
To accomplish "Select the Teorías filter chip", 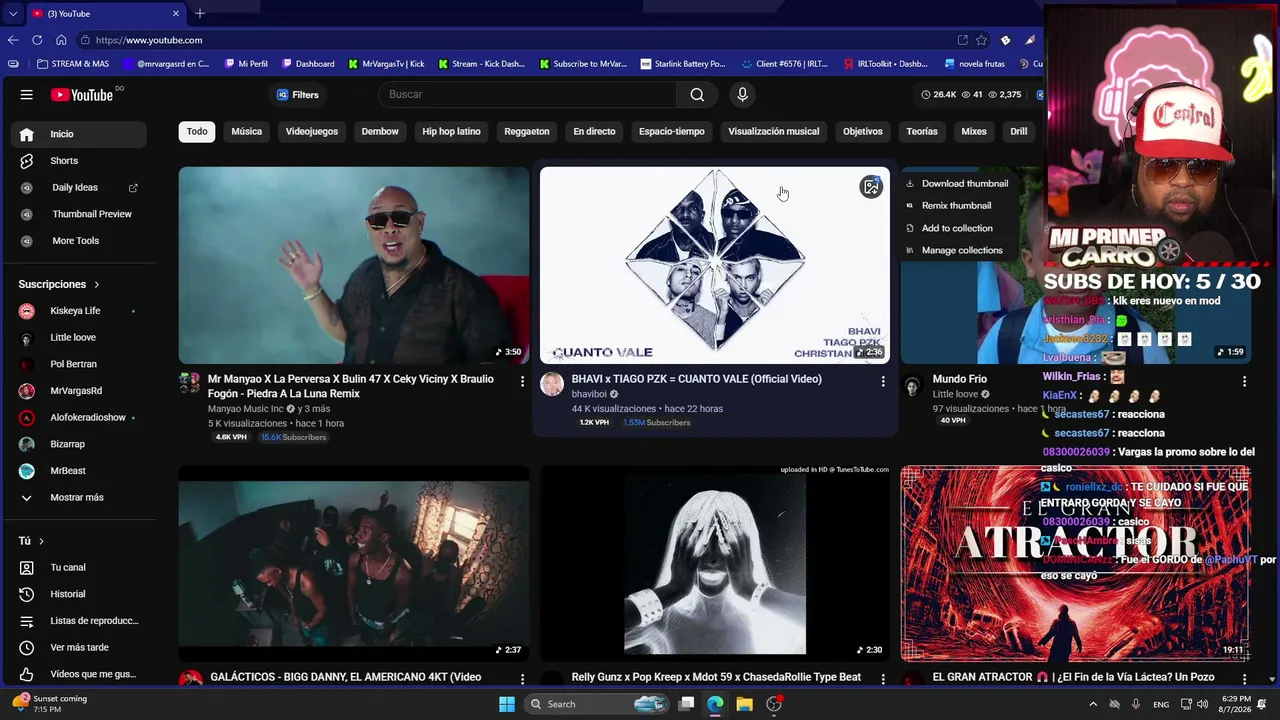I will 922,132.
